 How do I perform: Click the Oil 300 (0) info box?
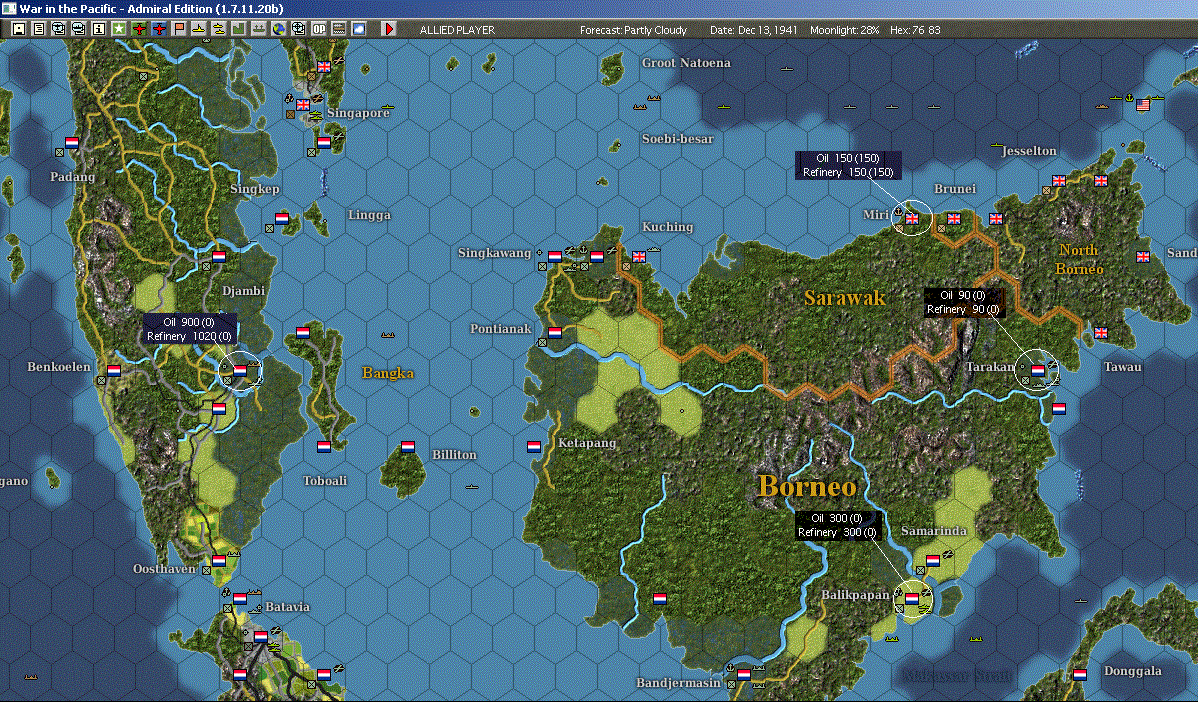(x=837, y=525)
